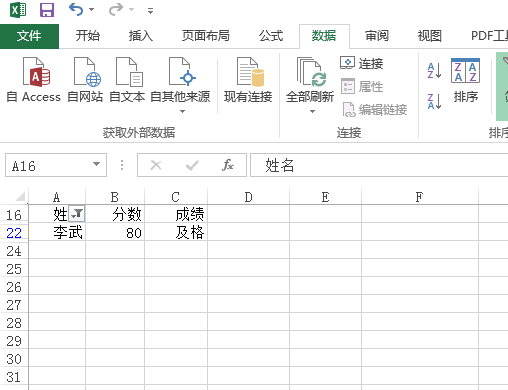
Task: Sort ascending A to Z
Action: 435,71
